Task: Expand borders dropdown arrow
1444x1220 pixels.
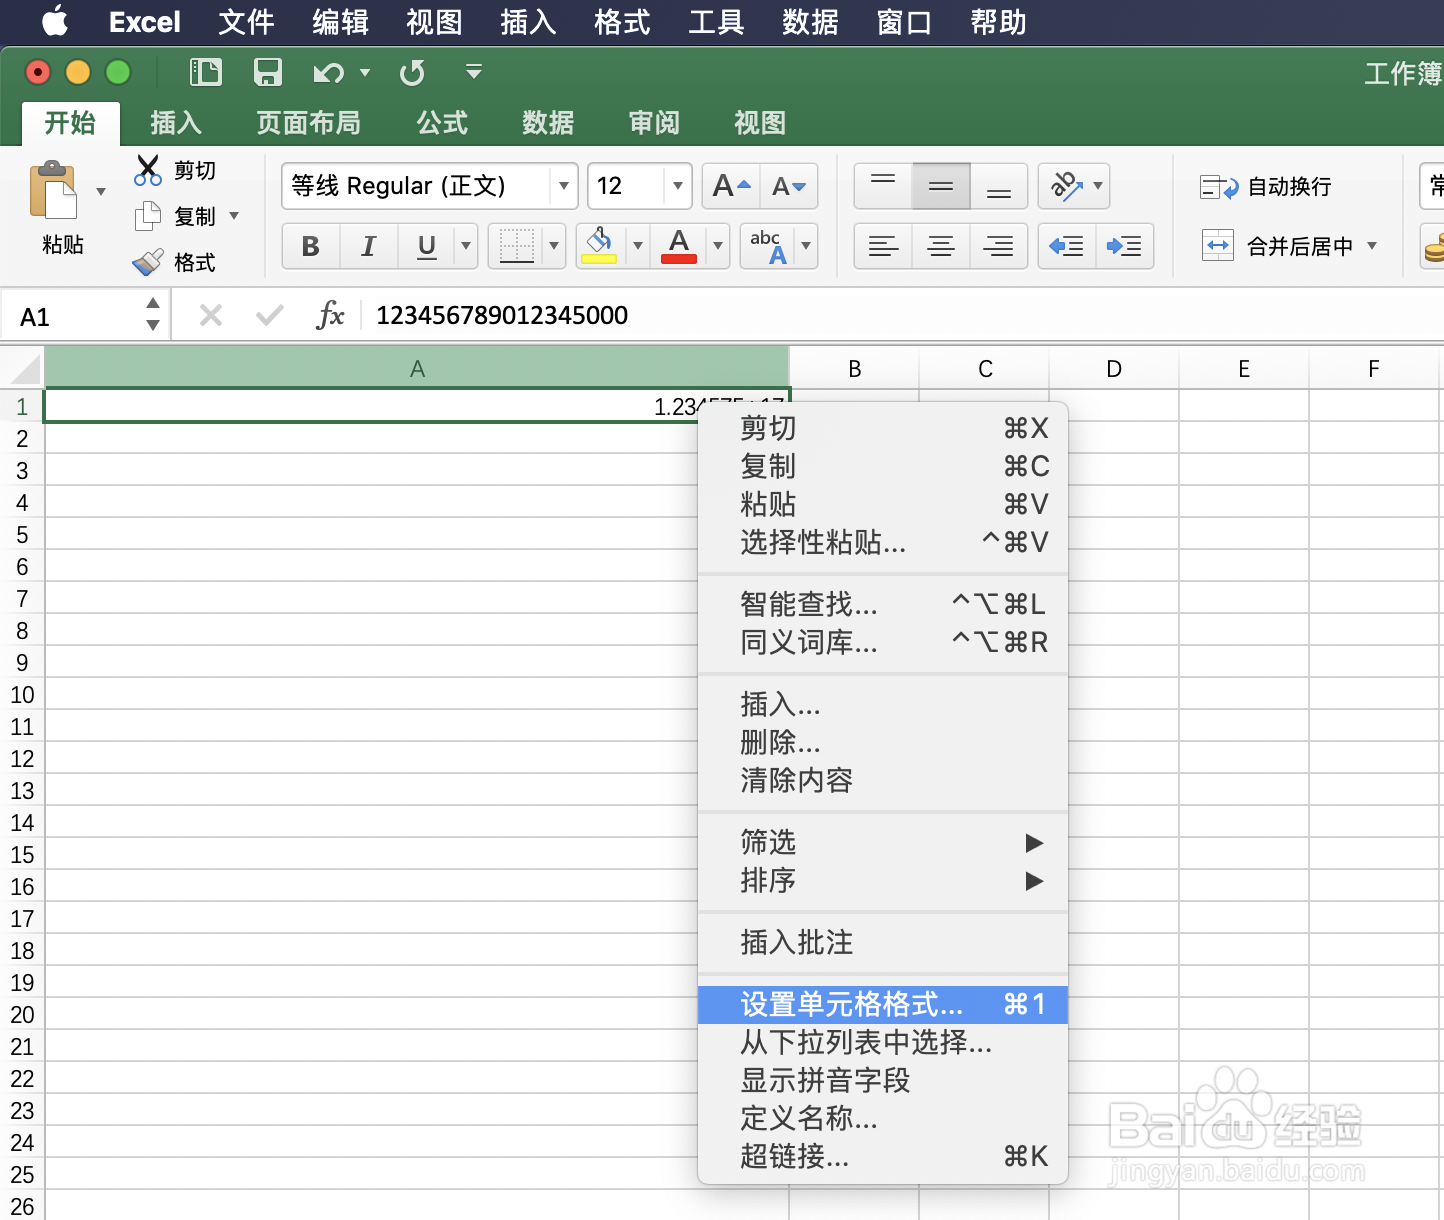Action: pyautogui.click(x=554, y=246)
